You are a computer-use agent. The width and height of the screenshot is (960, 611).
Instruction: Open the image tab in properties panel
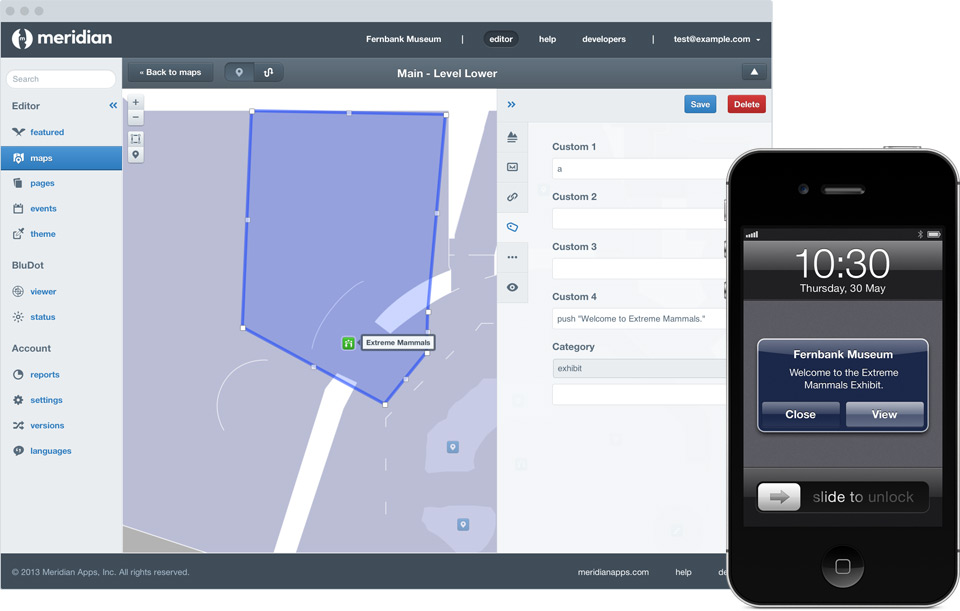tap(512, 137)
